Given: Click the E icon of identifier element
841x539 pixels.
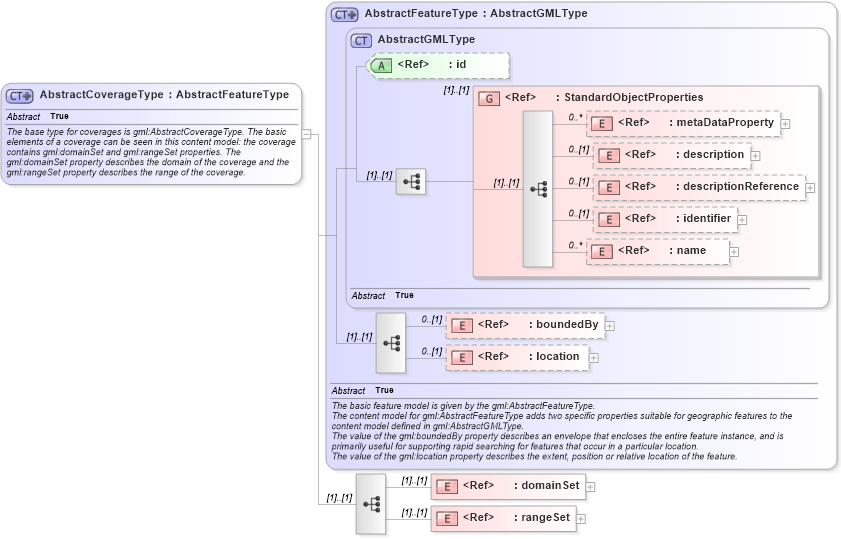Looking at the screenshot, I should click(x=609, y=220).
